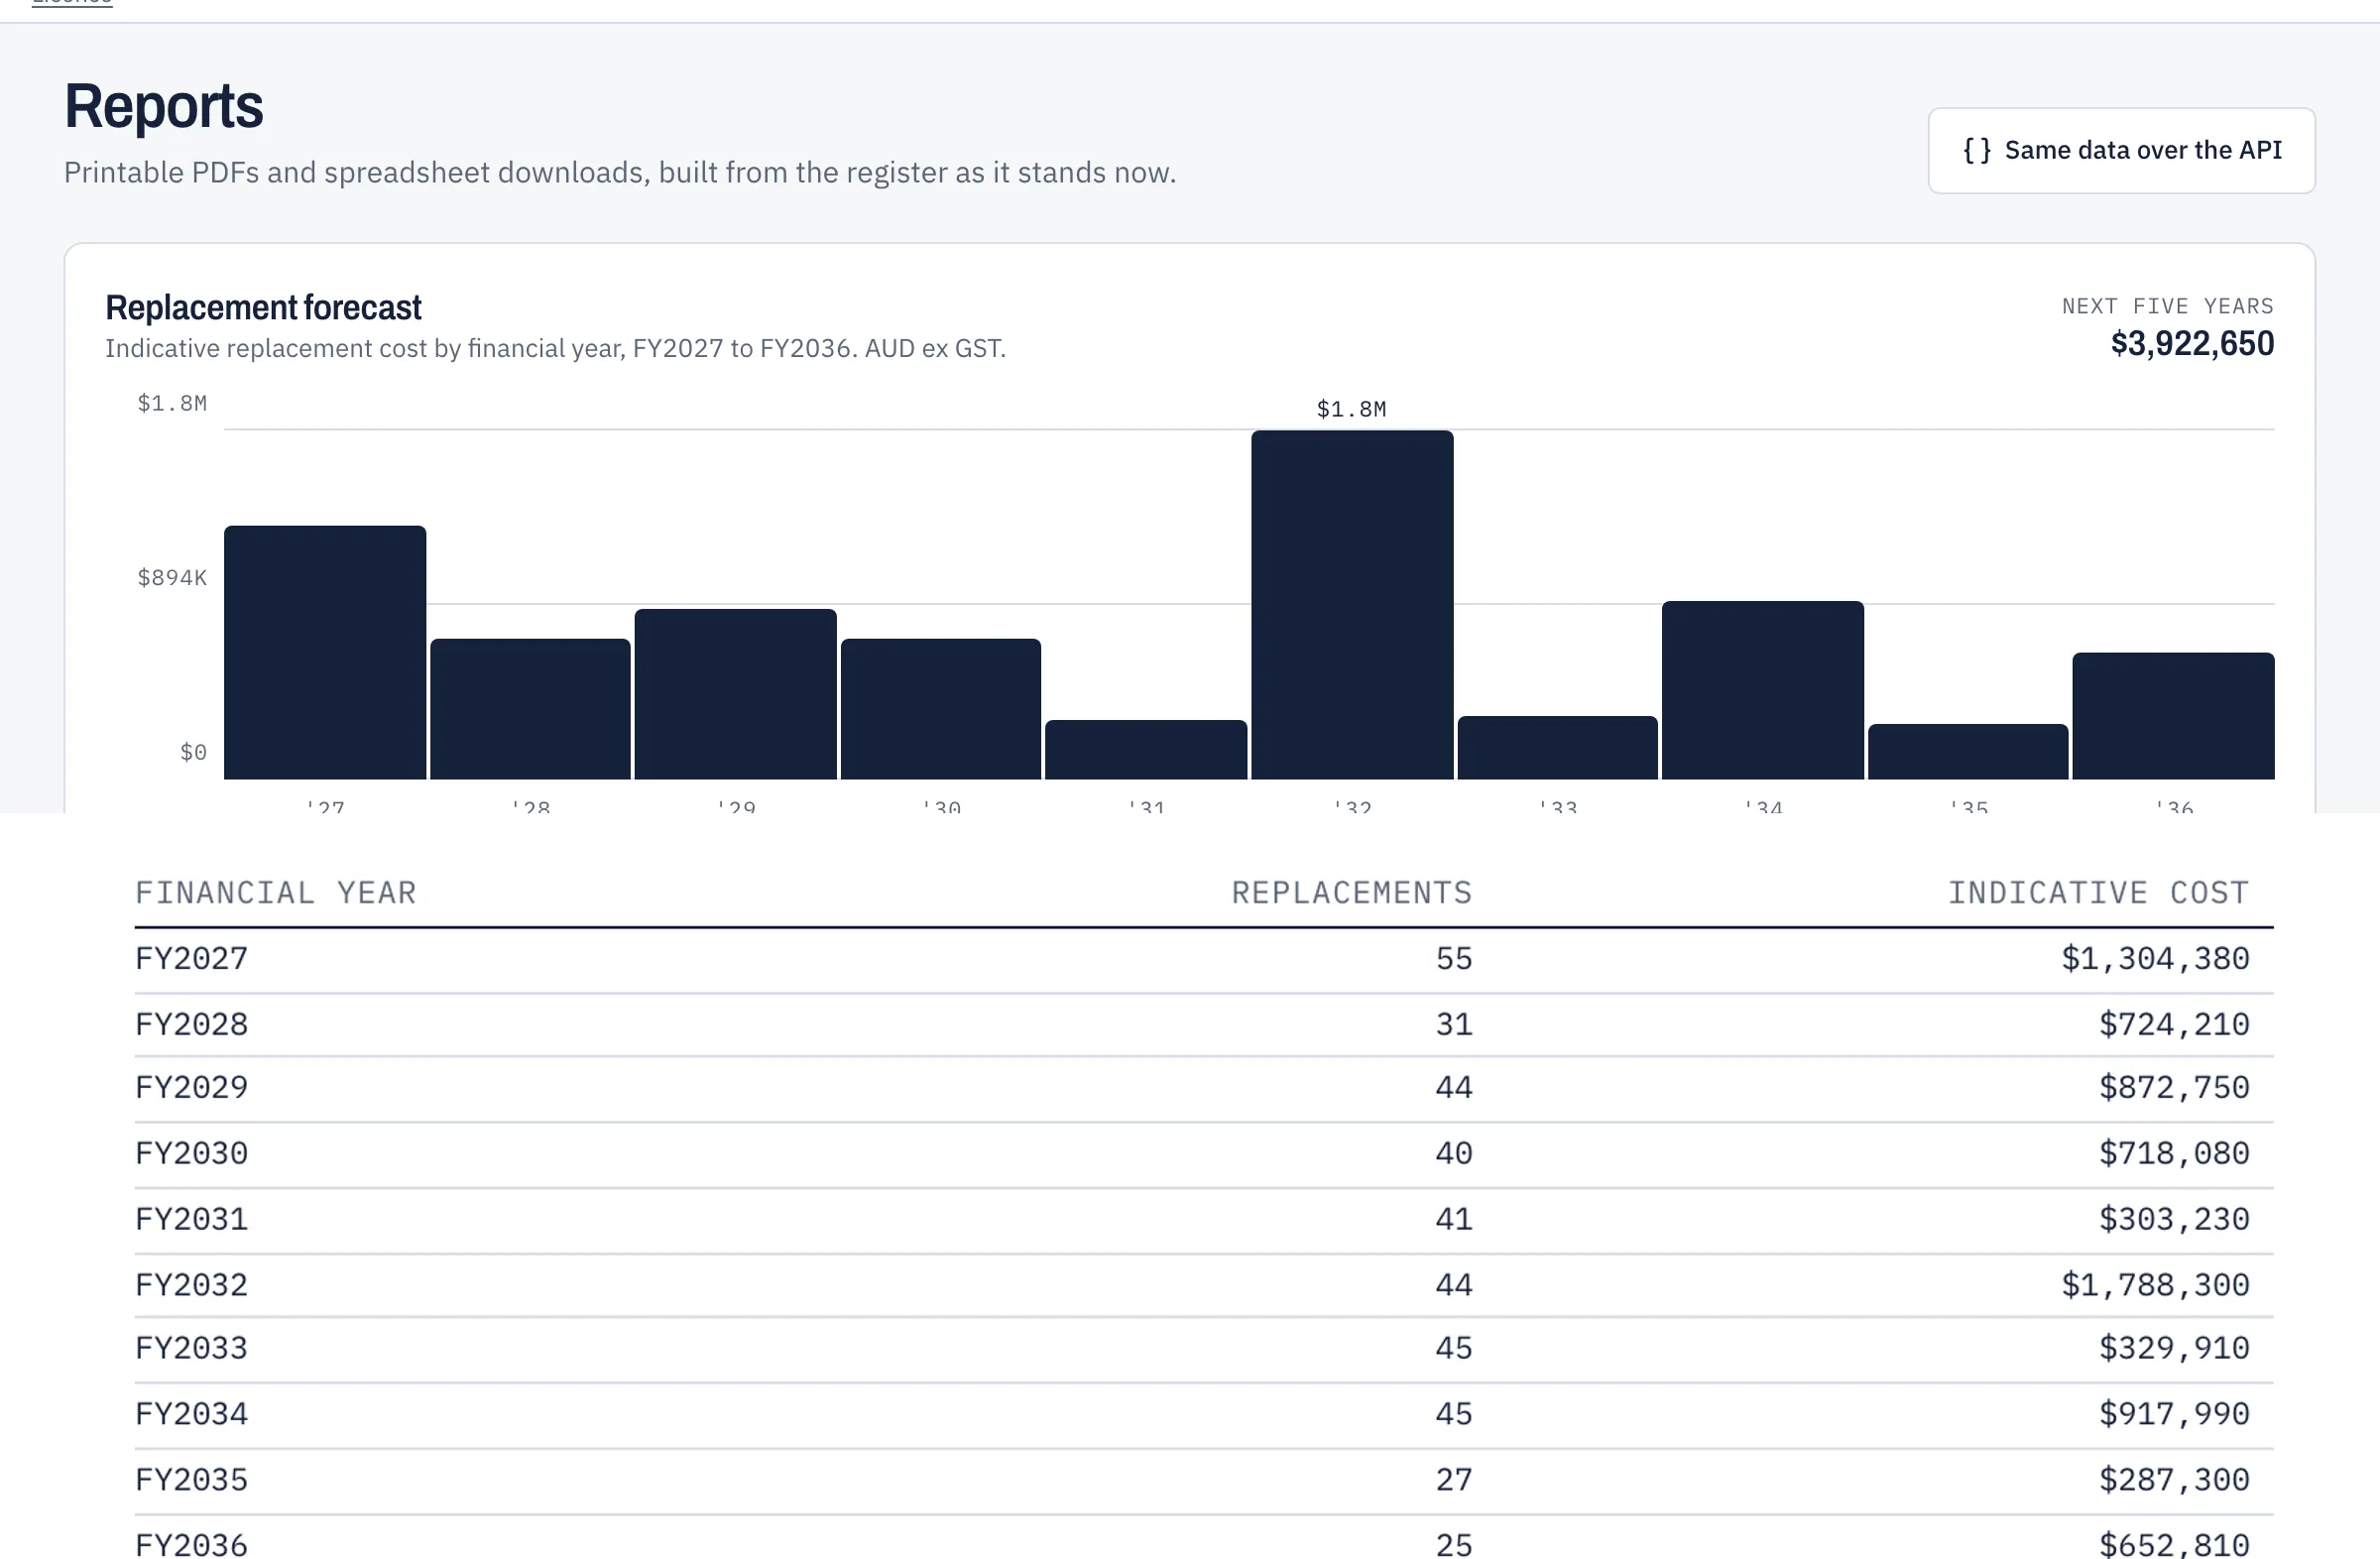The height and width of the screenshot is (1559, 2380).
Task: Click the Financial Year column header
Action: point(276,892)
